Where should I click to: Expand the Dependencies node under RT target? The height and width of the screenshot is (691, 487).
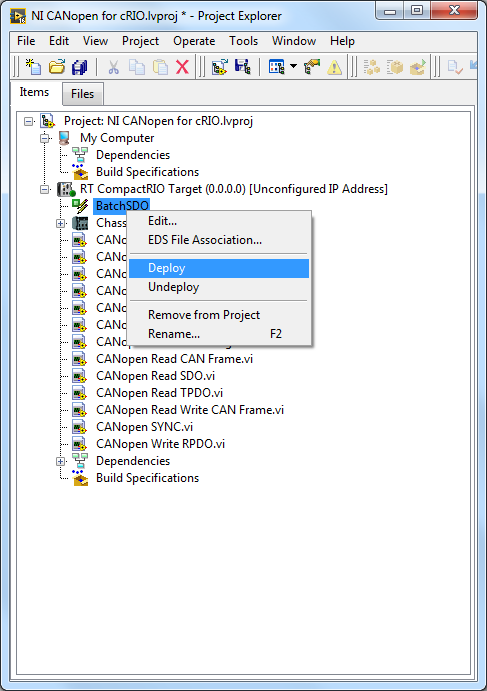tap(61, 461)
